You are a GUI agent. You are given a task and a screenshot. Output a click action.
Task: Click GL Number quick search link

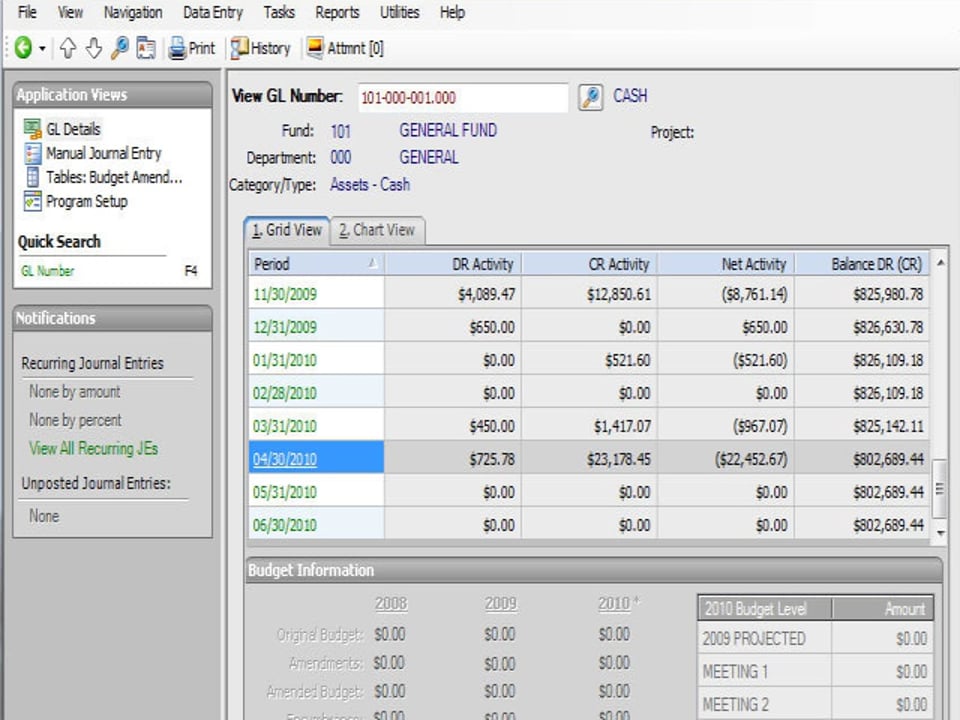coord(47,271)
